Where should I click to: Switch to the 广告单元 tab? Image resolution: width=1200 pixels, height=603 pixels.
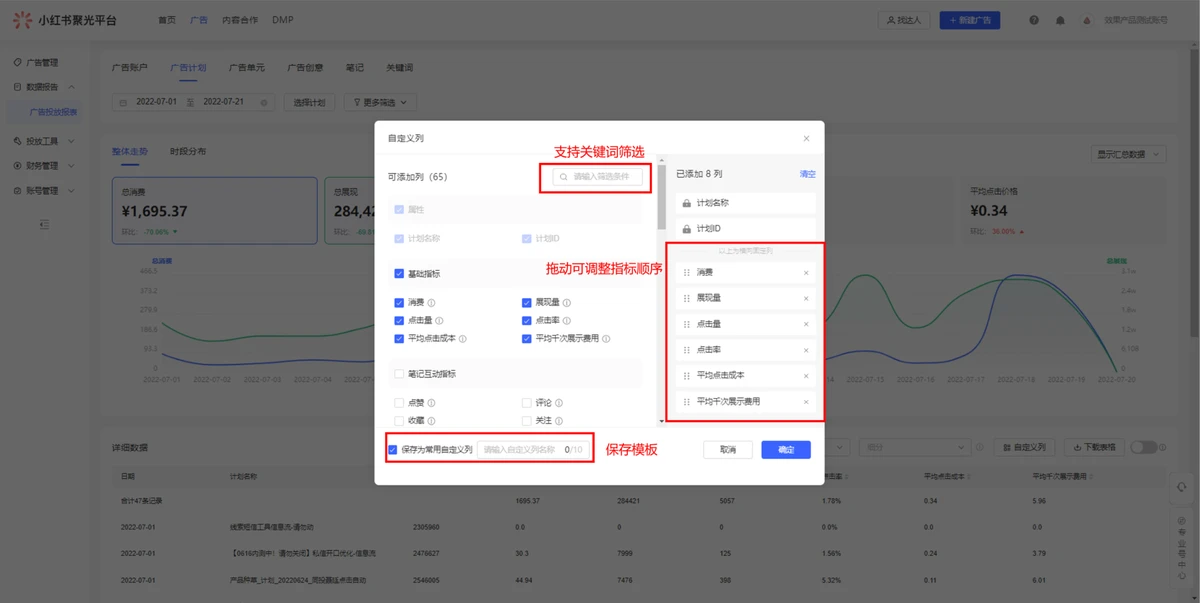[x=246, y=68]
